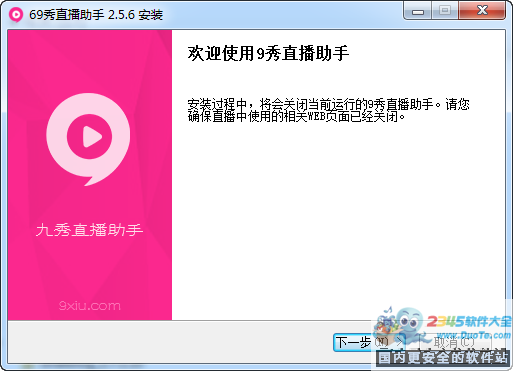Minimize the installer window

point(417,11)
